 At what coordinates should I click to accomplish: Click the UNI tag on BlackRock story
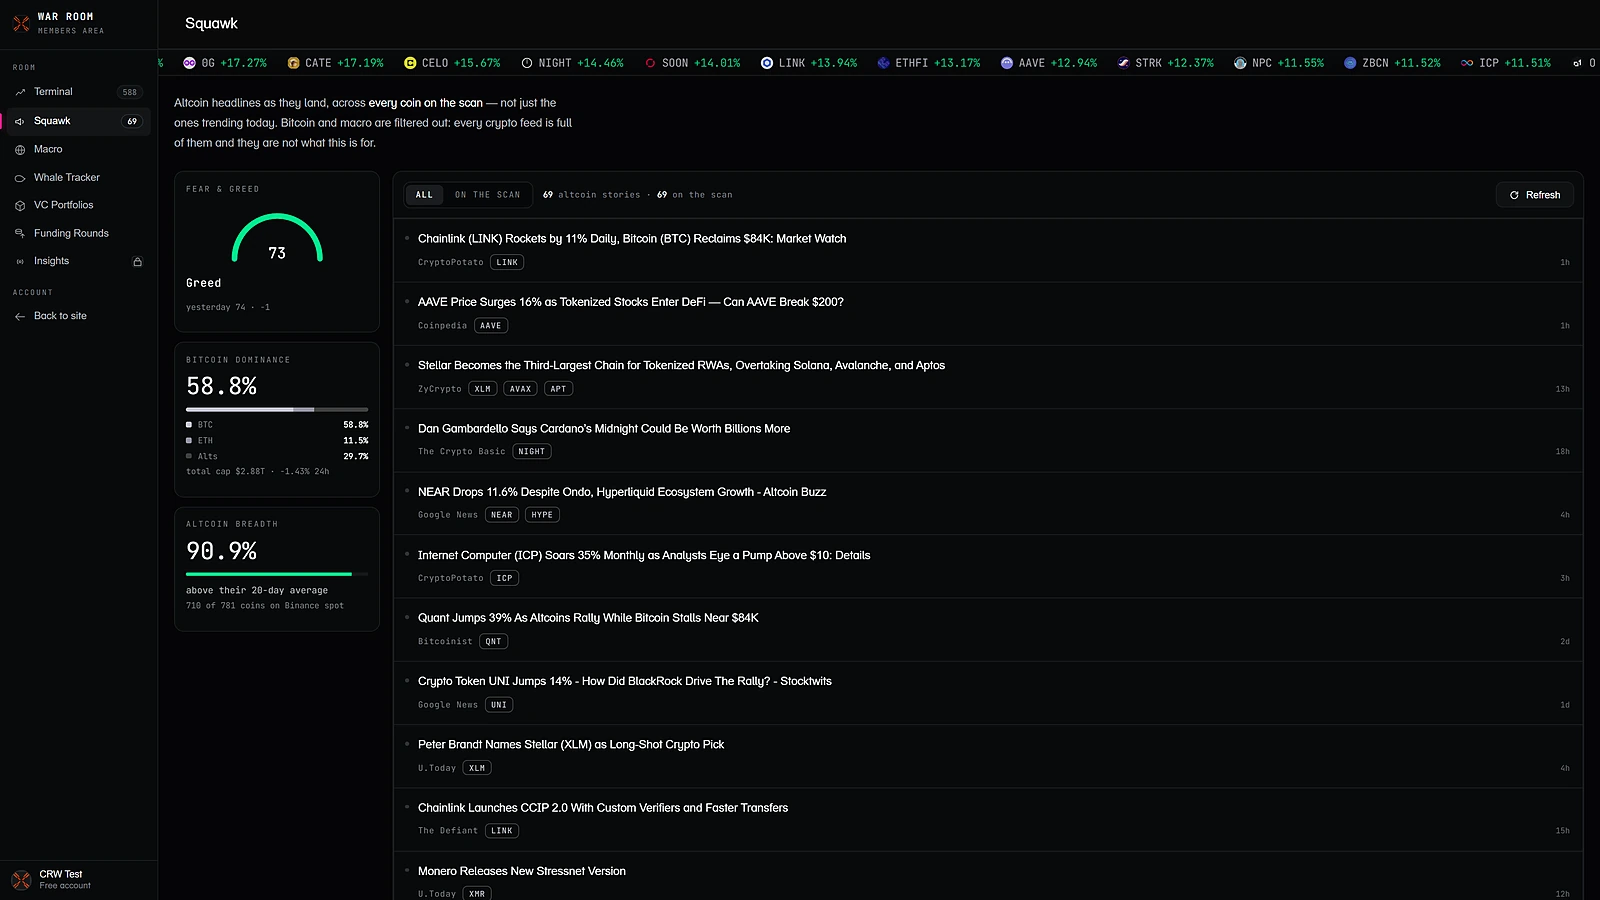499,705
